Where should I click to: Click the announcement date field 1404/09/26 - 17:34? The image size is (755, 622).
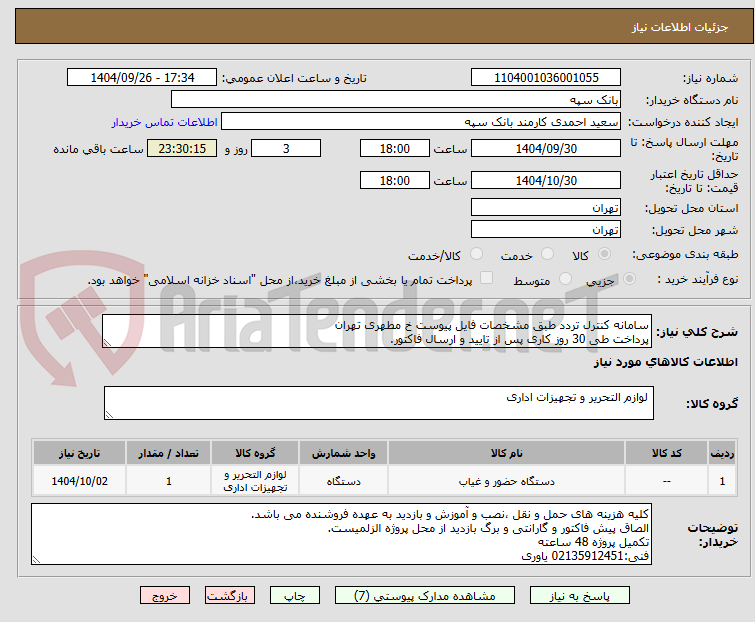pos(142,78)
